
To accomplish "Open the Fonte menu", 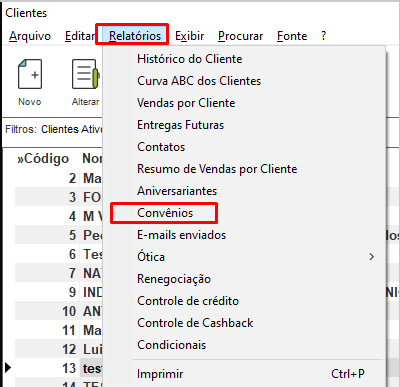I will (292, 36).
